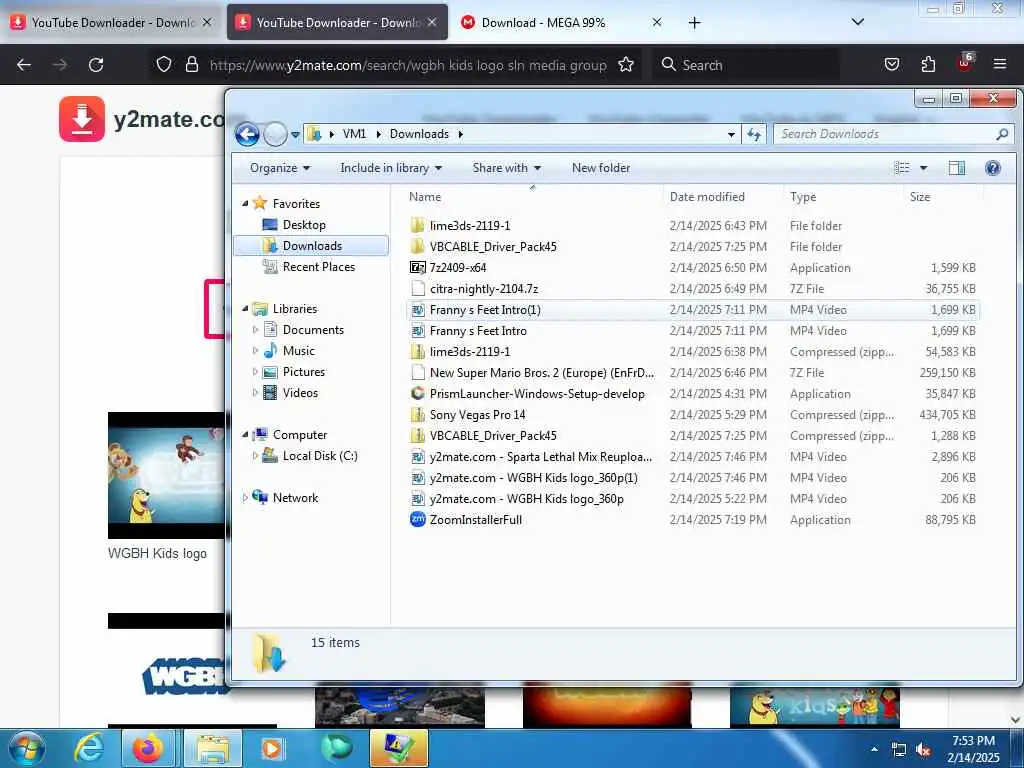Viewport: 1024px width, 768px height.
Task: Expand the Pictures library
Action: 255,372
